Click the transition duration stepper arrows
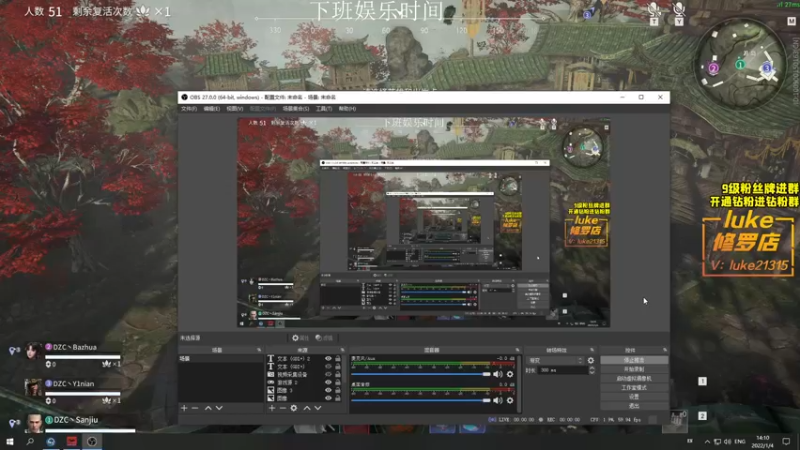 [592, 370]
